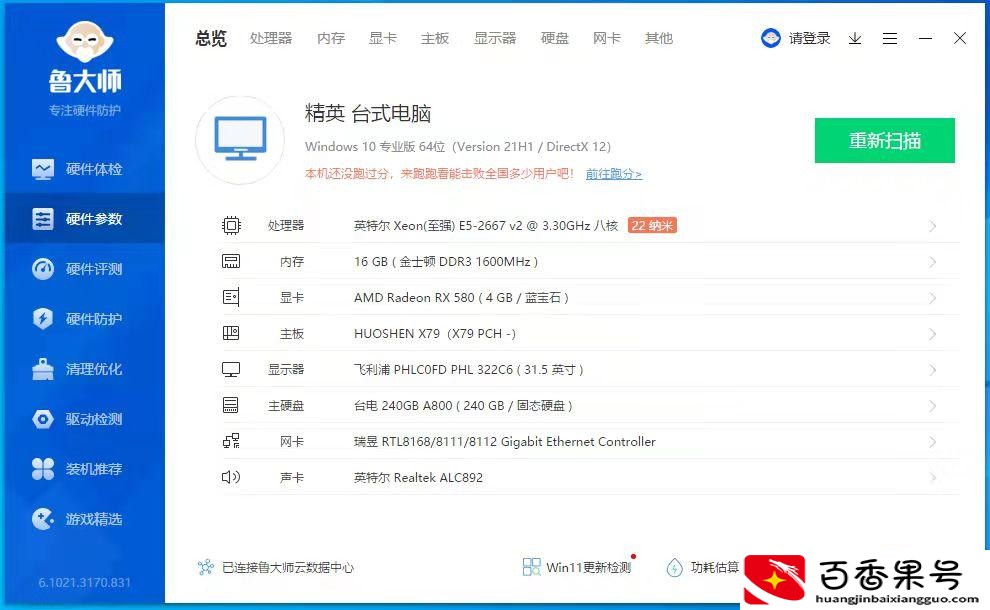Open 游戏精选 pac-man icon
Screen dimensions: 990x610
[43, 519]
